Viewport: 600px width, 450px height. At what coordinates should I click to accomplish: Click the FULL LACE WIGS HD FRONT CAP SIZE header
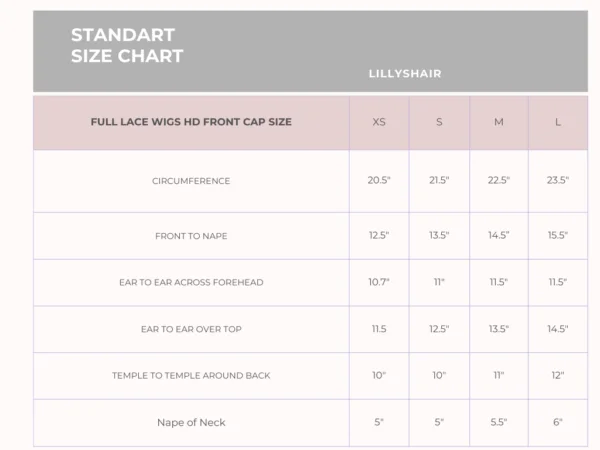click(191, 122)
